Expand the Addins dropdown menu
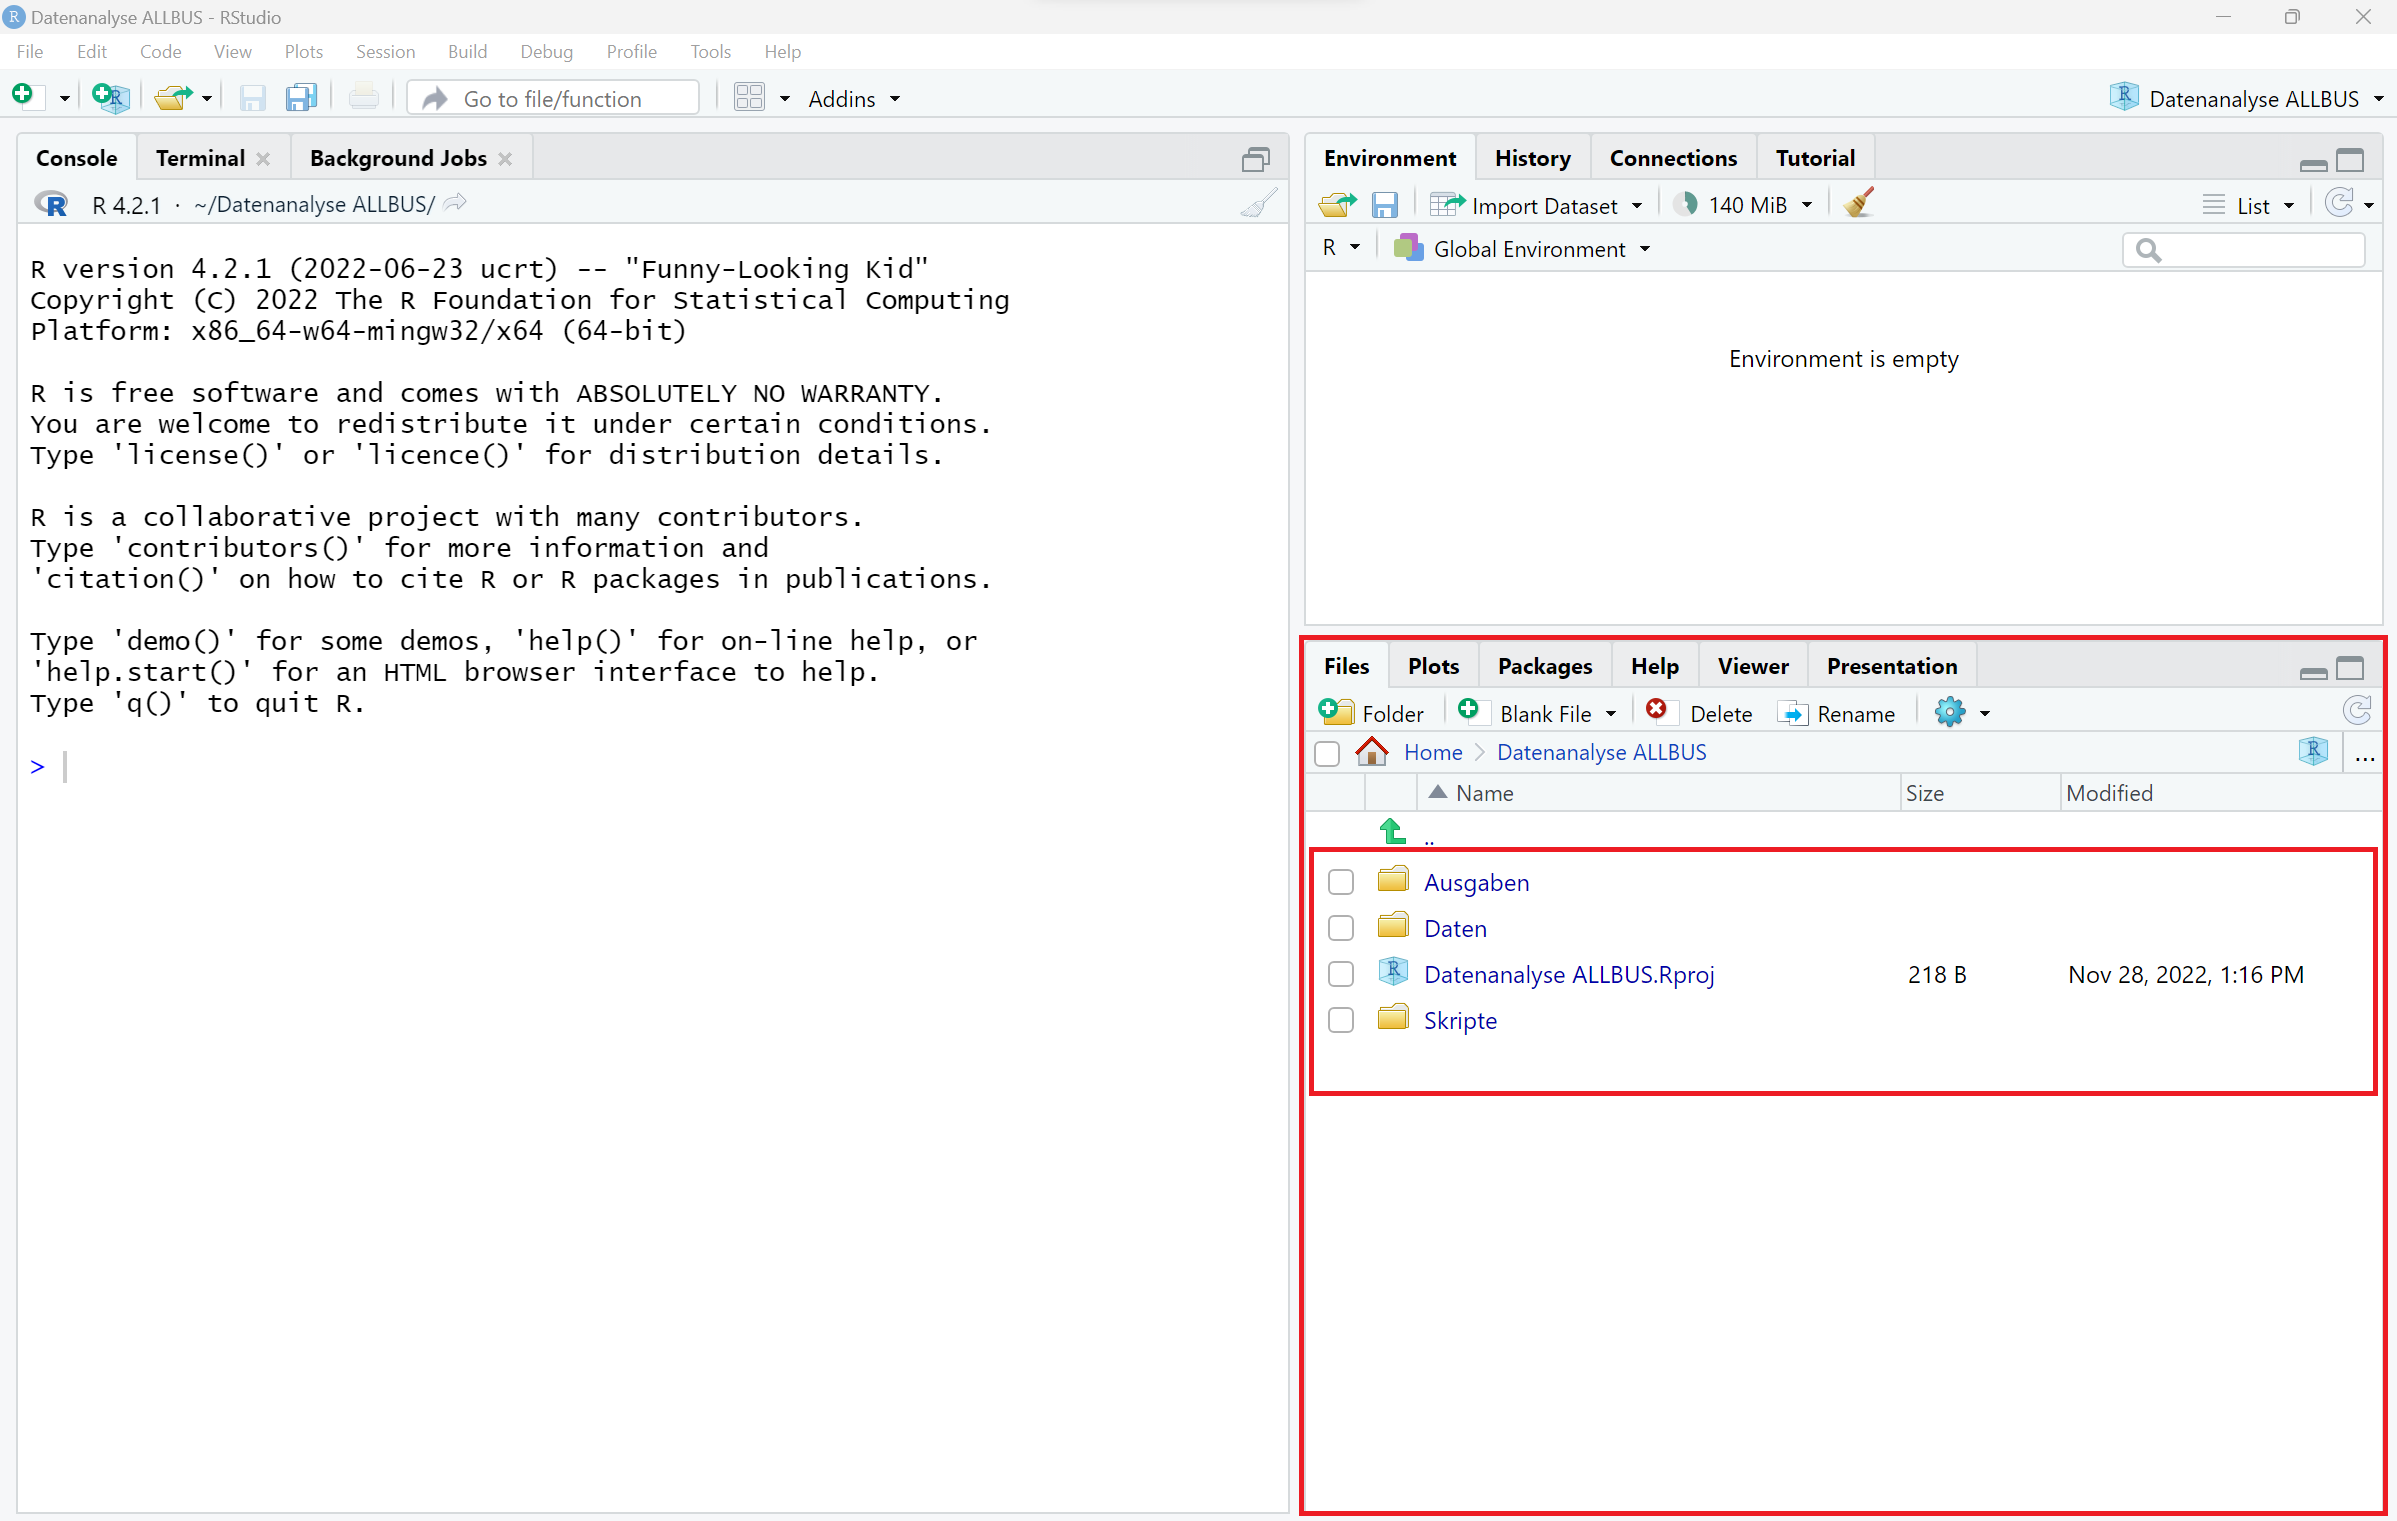The image size is (2397, 1521). pos(854,98)
